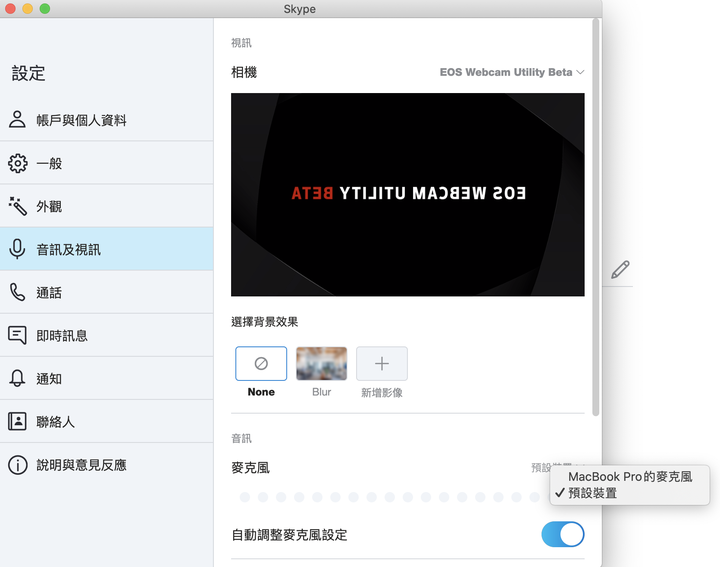
Task: Open 通知 settings section
Action: coord(107,378)
